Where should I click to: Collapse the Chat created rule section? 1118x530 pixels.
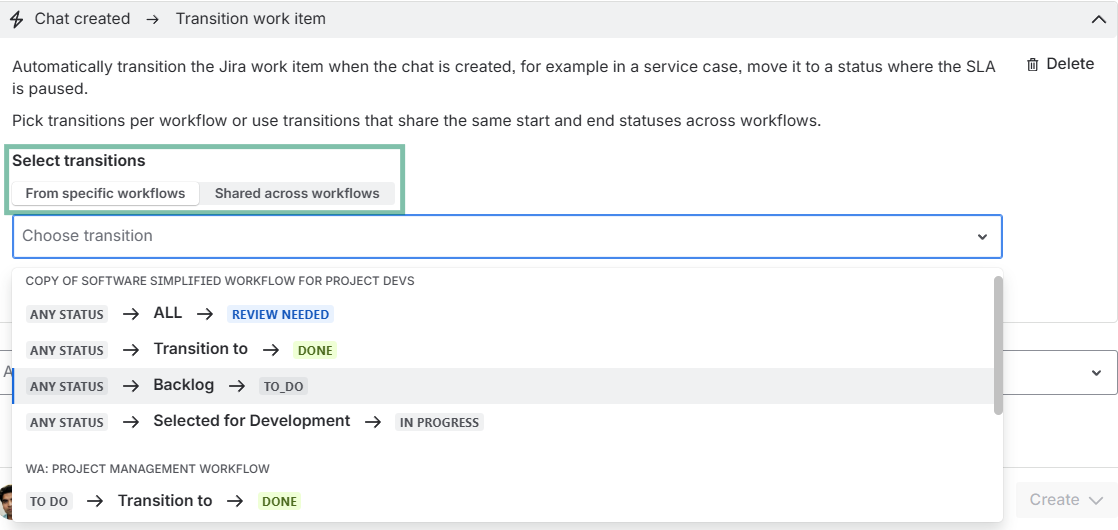click(1098, 19)
